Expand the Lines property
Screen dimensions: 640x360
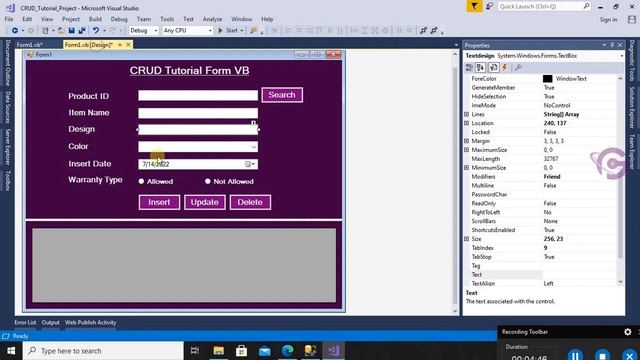(467, 114)
